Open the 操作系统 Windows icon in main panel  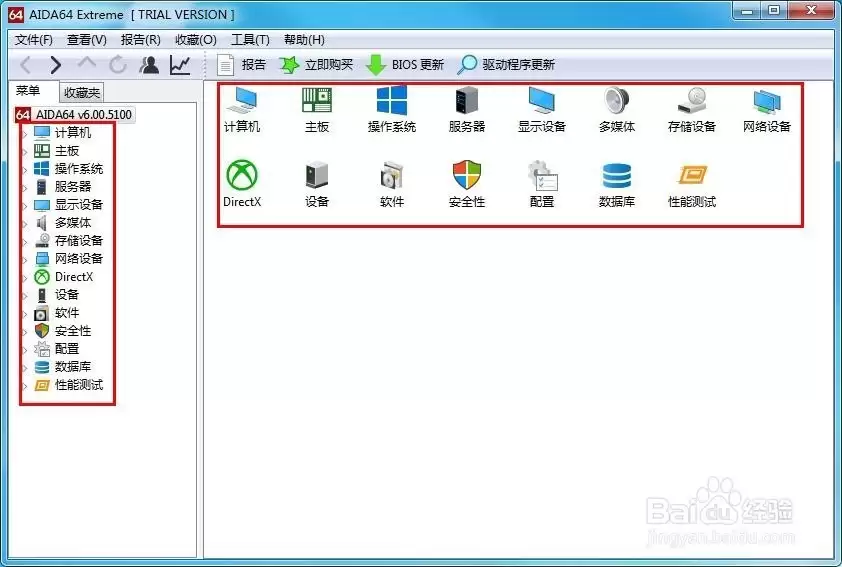coord(391,110)
